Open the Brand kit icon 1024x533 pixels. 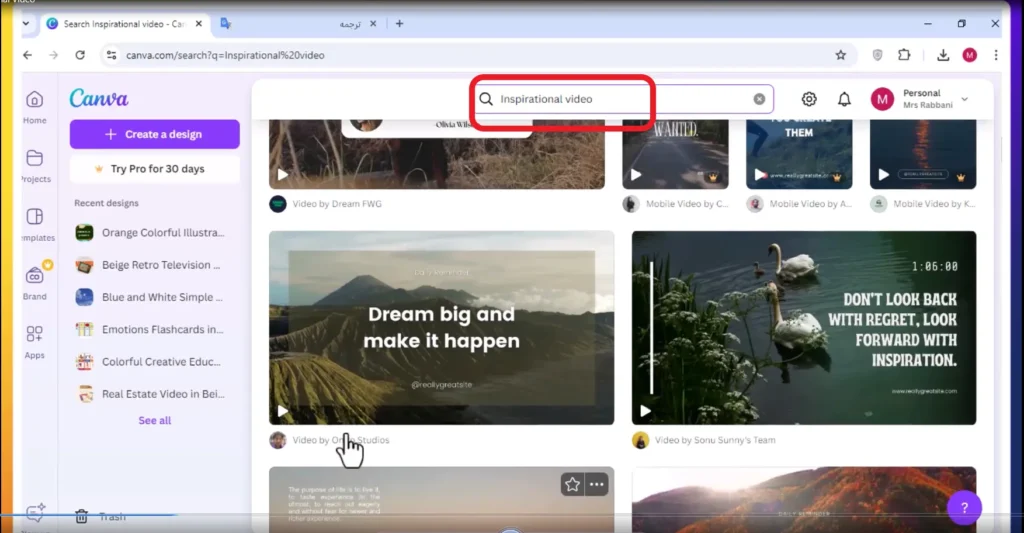[x=35, y=276]
